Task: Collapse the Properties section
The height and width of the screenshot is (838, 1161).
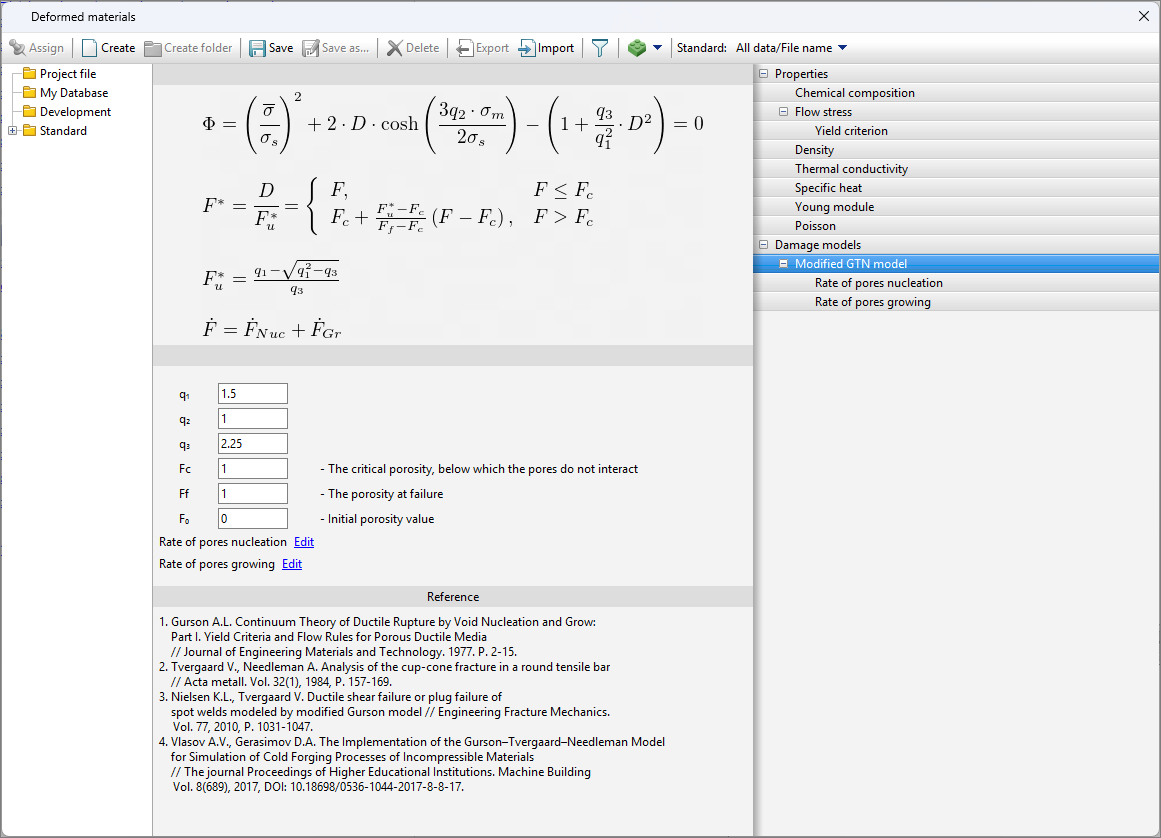Action: (764, 74)
